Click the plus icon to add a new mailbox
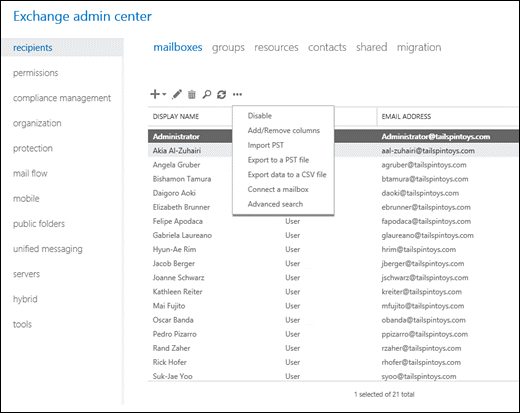Screen dimensions: 520x413 click(155, 94)
